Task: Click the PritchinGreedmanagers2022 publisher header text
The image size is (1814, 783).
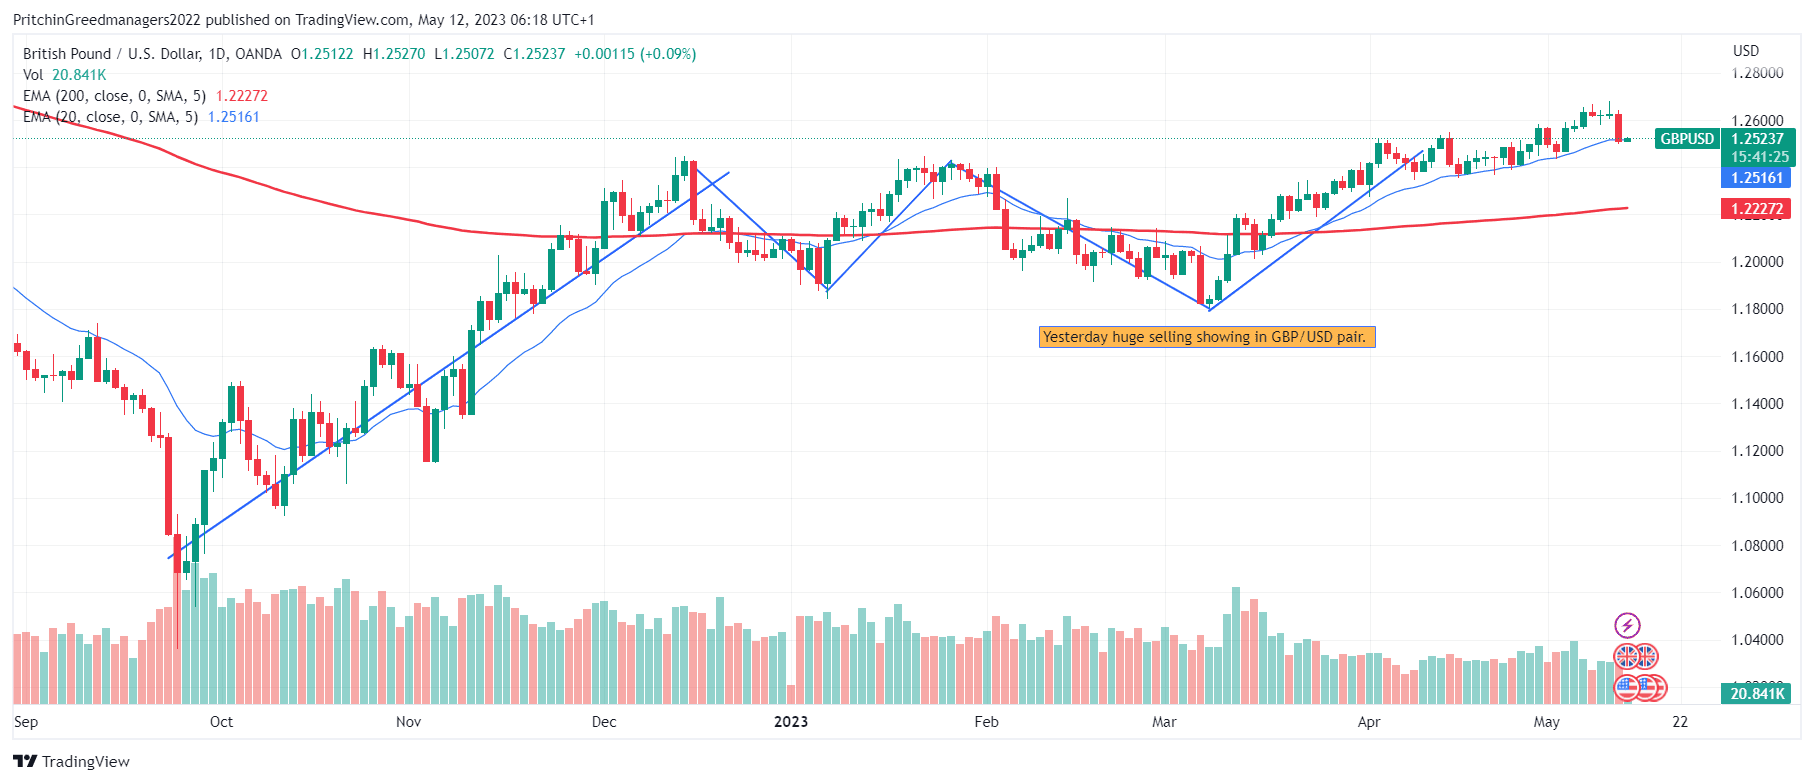Action: coord(107,20)
